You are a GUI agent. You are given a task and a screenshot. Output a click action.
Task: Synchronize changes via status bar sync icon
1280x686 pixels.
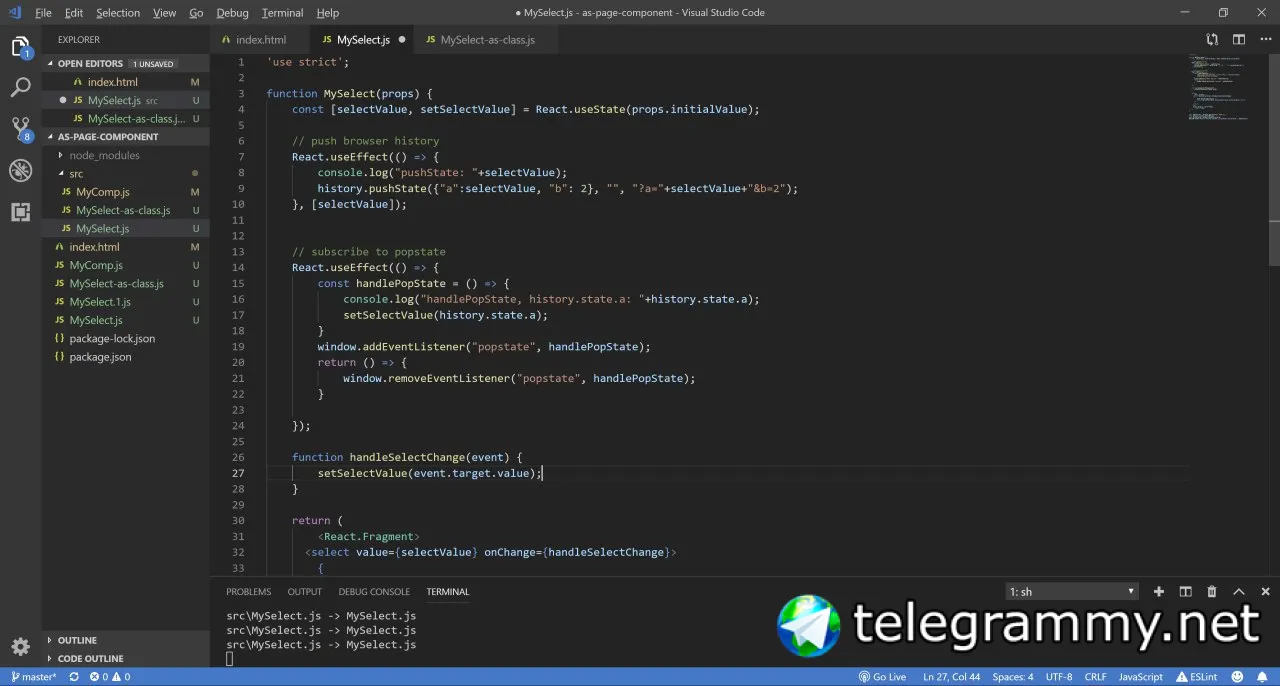(x=73, y=677)
